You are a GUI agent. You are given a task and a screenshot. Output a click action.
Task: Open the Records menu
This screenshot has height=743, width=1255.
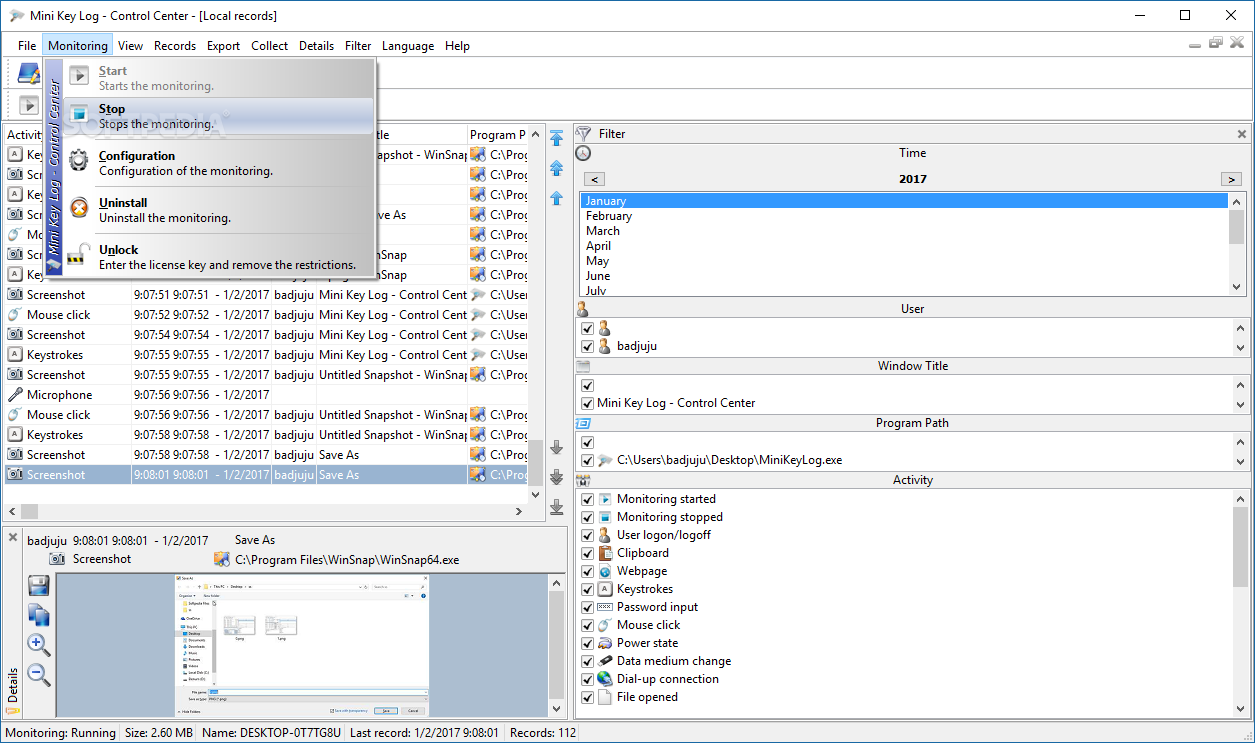click(x=175, y=46)
